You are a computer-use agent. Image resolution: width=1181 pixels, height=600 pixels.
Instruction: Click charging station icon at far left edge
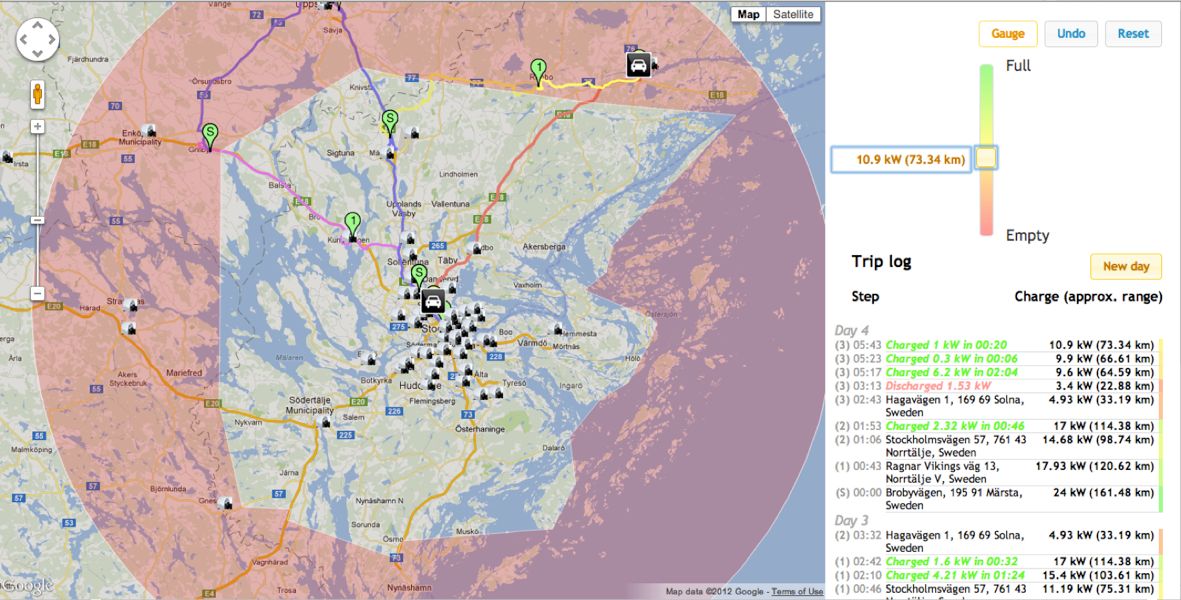(7, 157)
